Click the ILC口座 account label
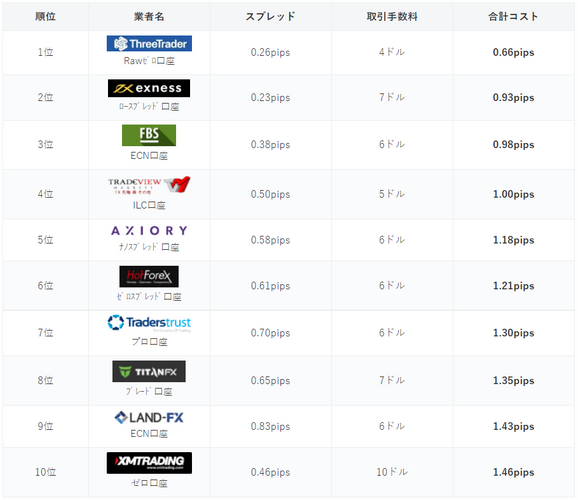 [149, 205]
